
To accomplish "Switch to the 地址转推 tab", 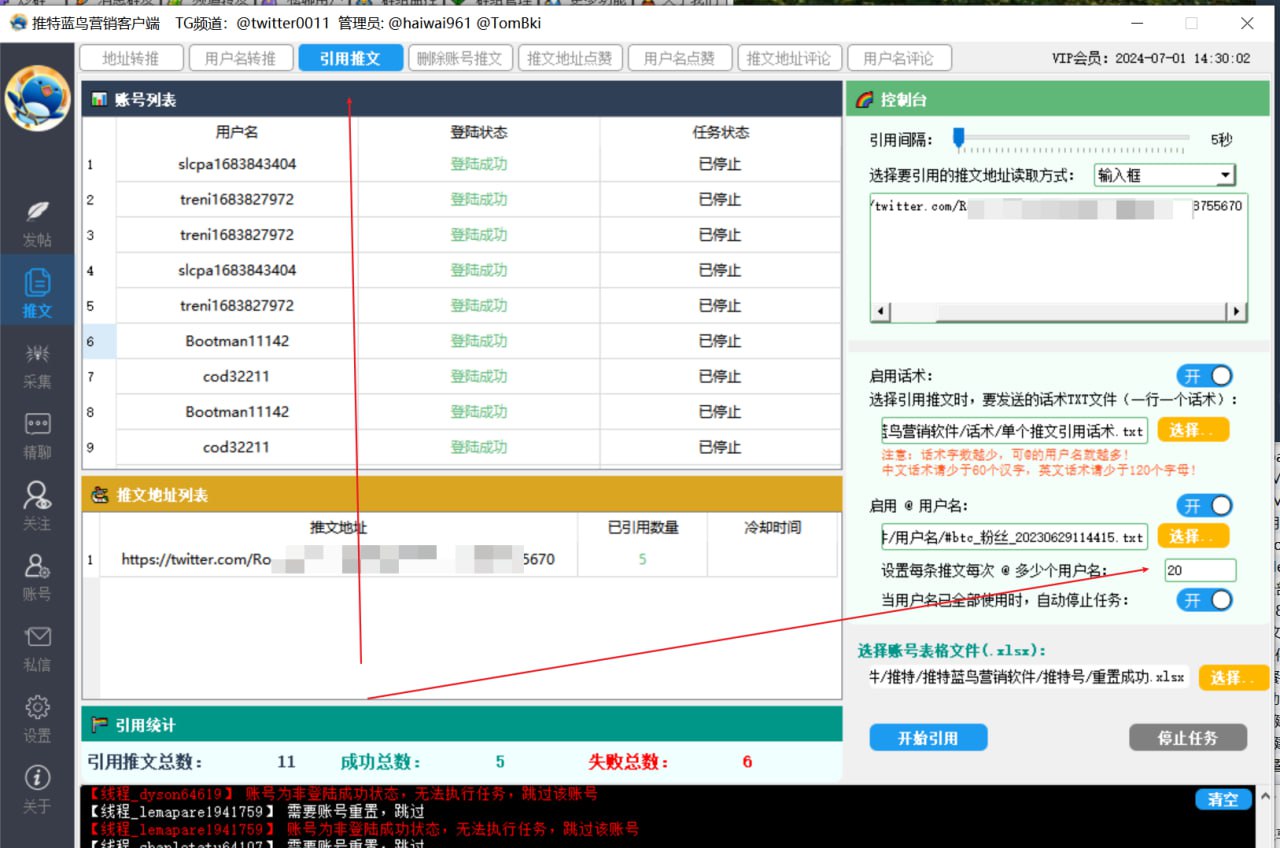I will [x=131, y=58].
